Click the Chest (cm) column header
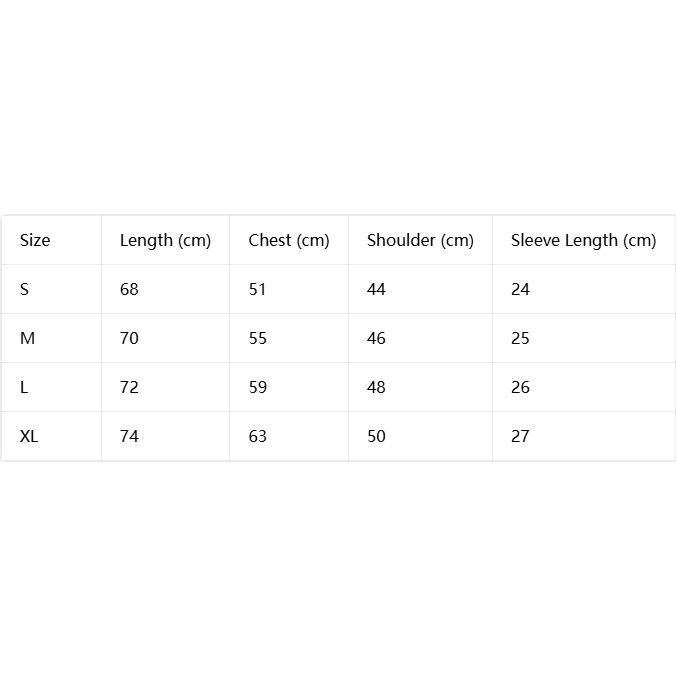The width and height of the screenshot is (676, 676). click(x=289, y=241)
